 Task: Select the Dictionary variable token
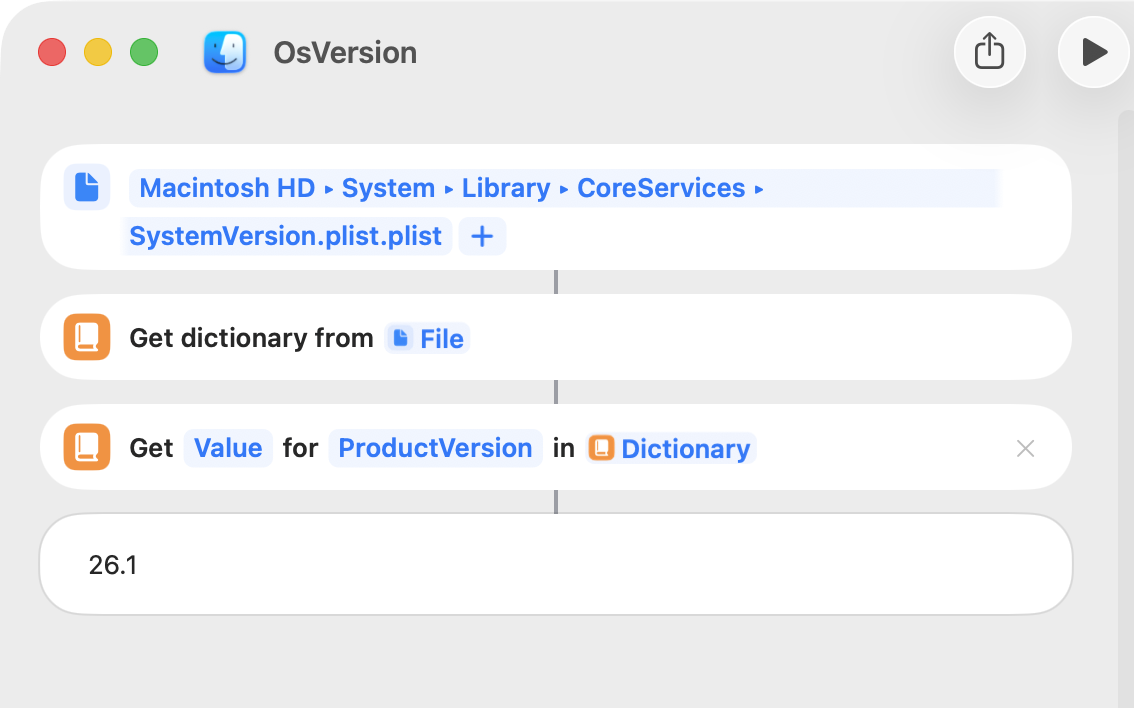coord(672,449)
